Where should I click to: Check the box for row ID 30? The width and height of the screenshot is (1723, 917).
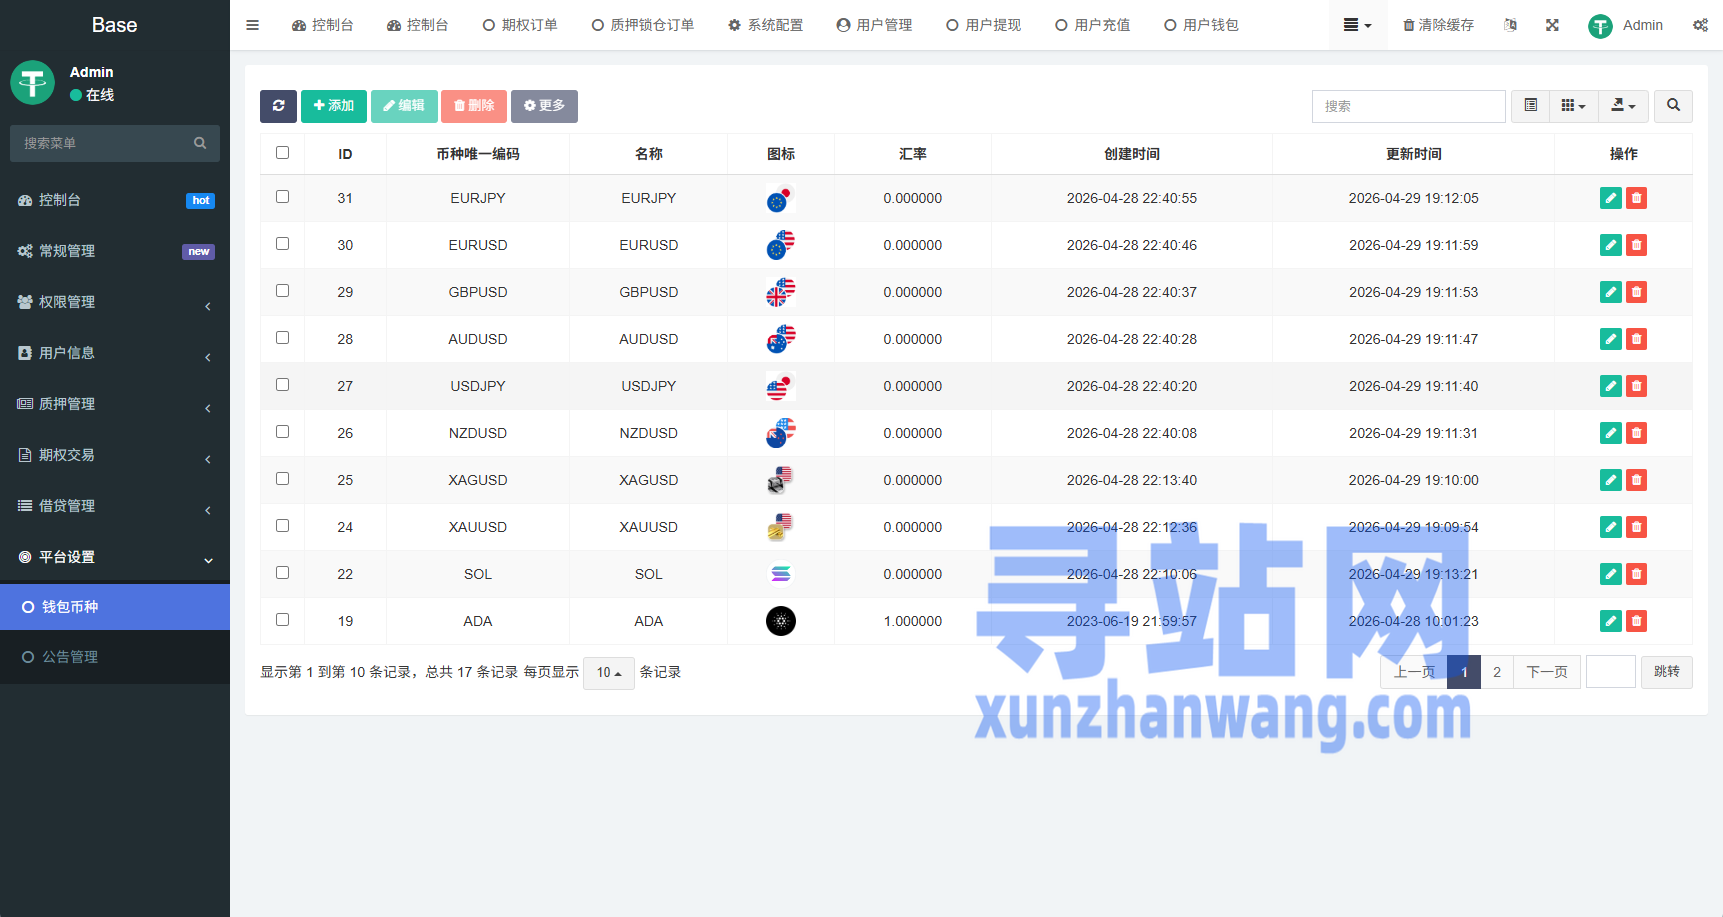click(282, 244)
